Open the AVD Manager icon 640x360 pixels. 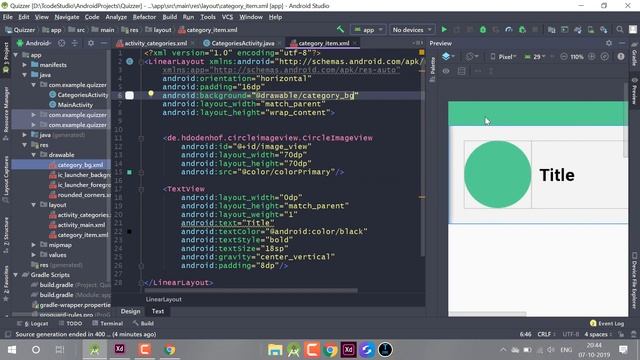[x=591, y=29]
